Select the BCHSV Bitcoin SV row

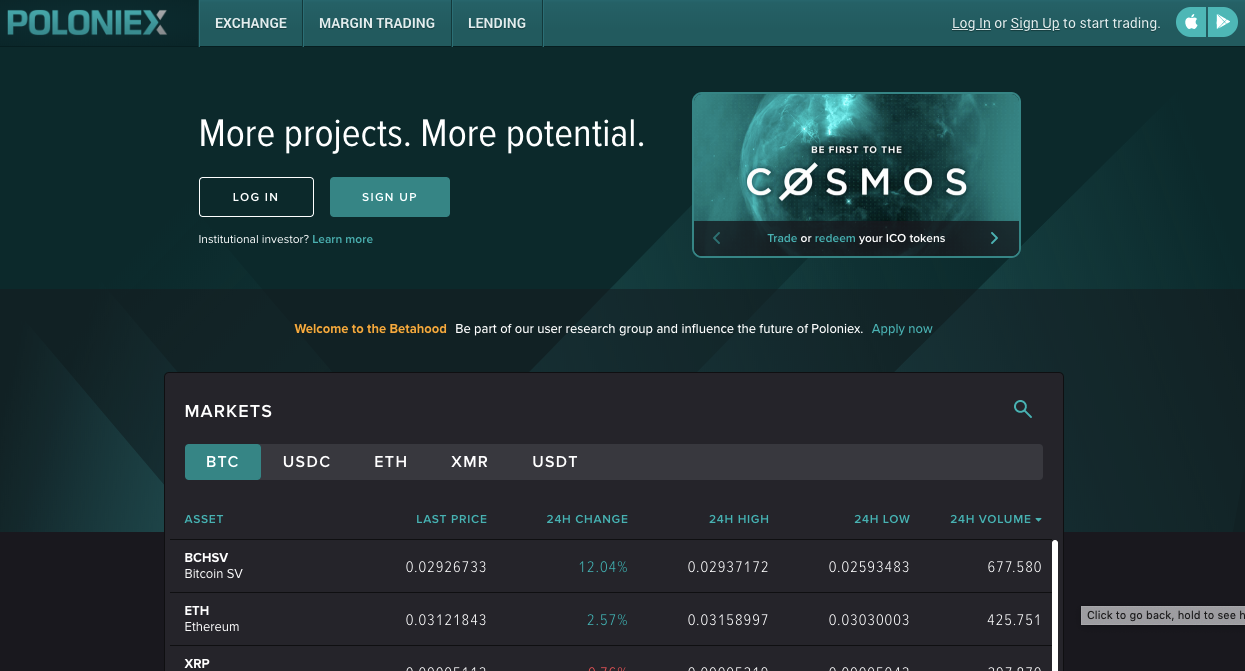(610, 566)
